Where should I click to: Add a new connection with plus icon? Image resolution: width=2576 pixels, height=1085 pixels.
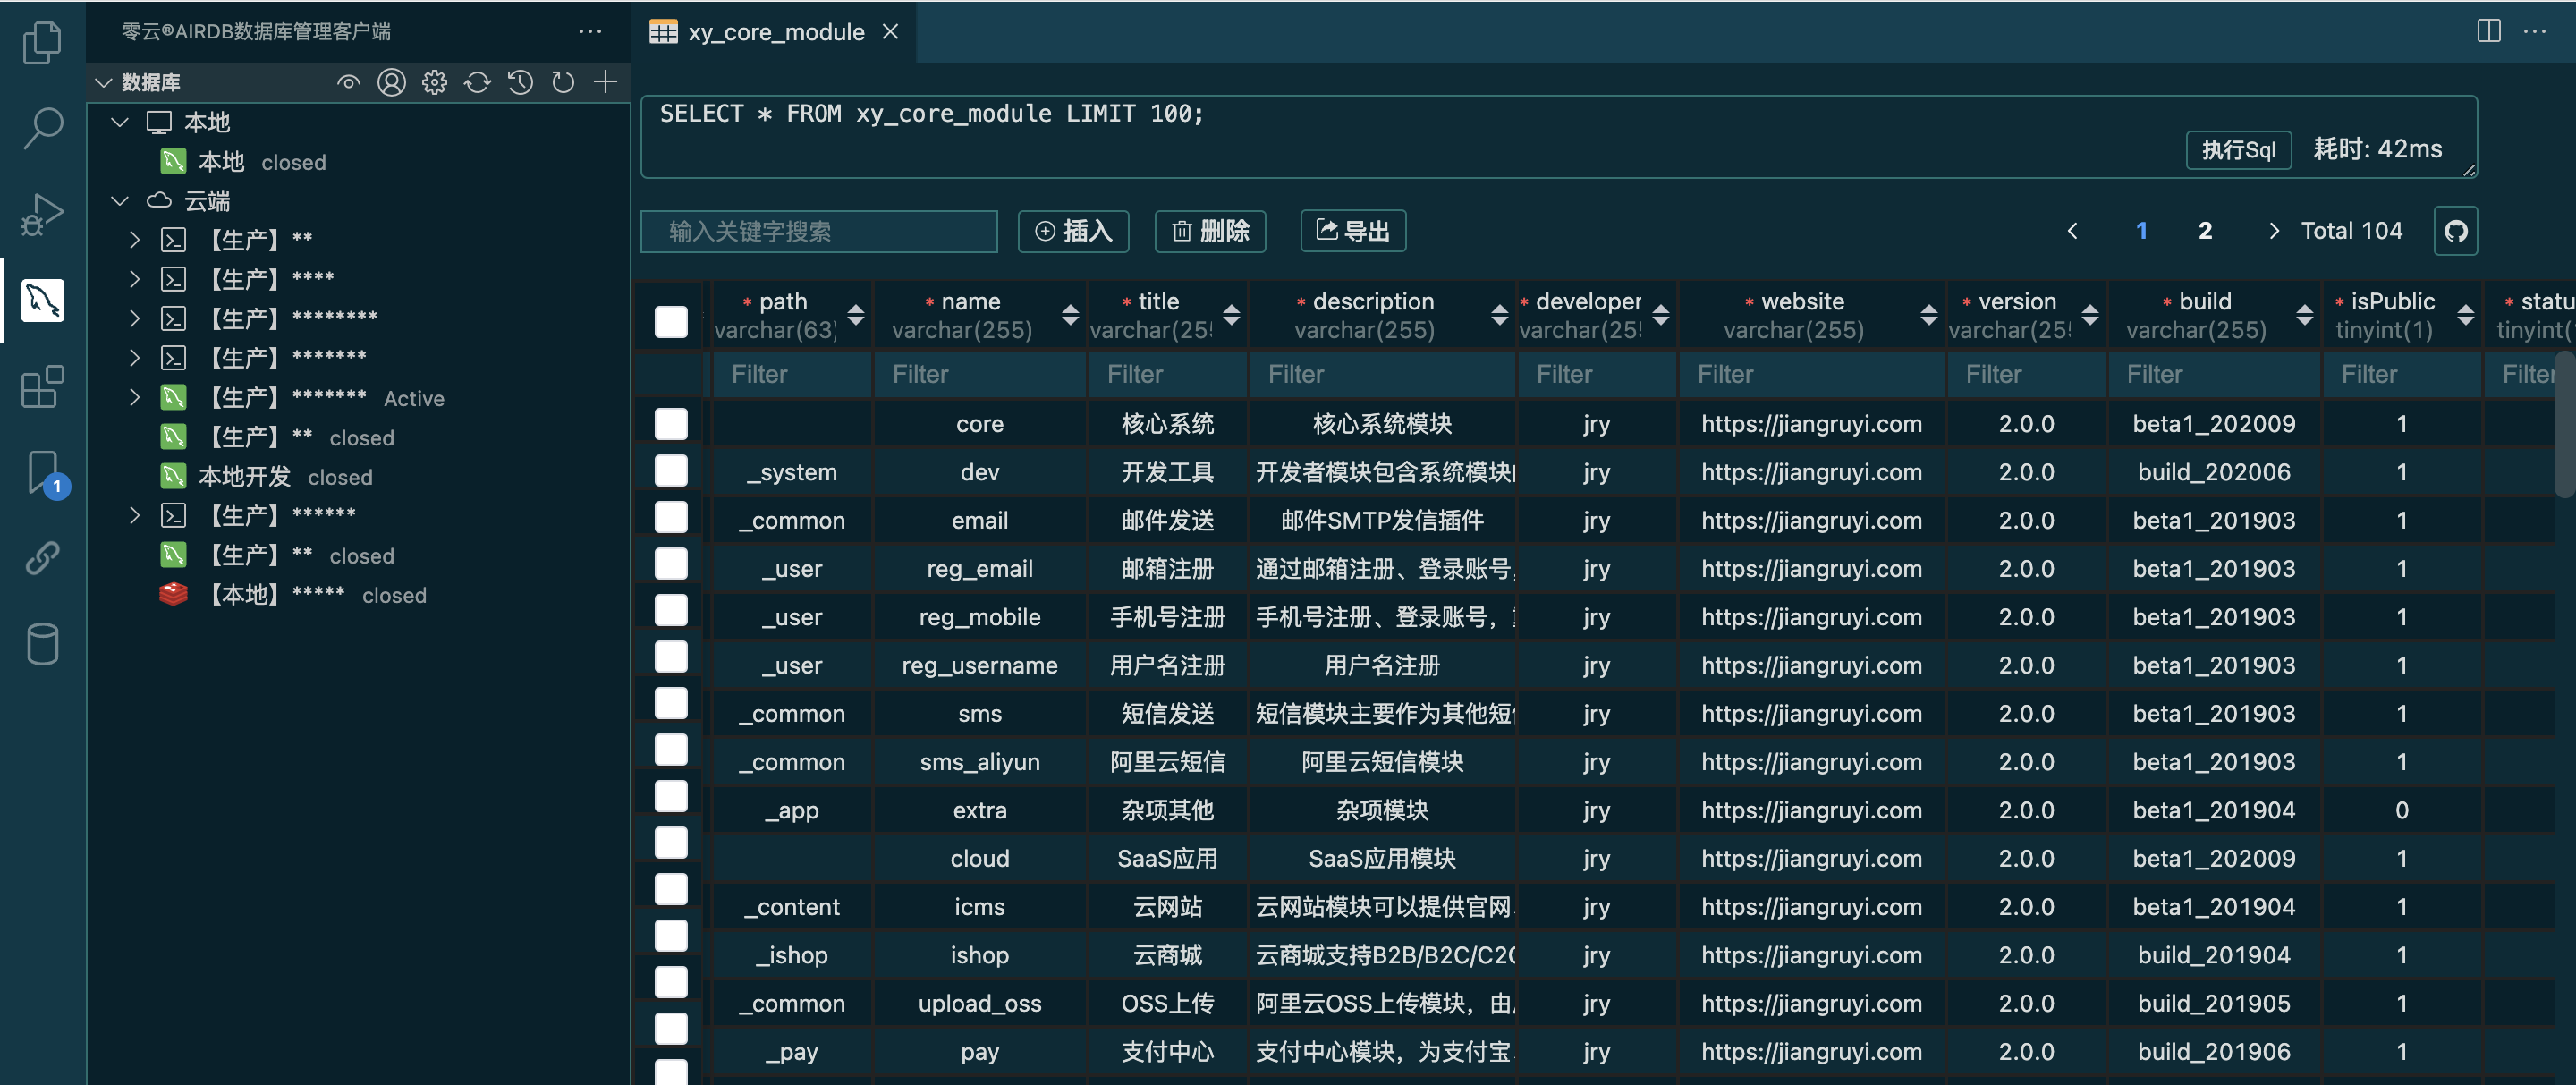point(605,82)
